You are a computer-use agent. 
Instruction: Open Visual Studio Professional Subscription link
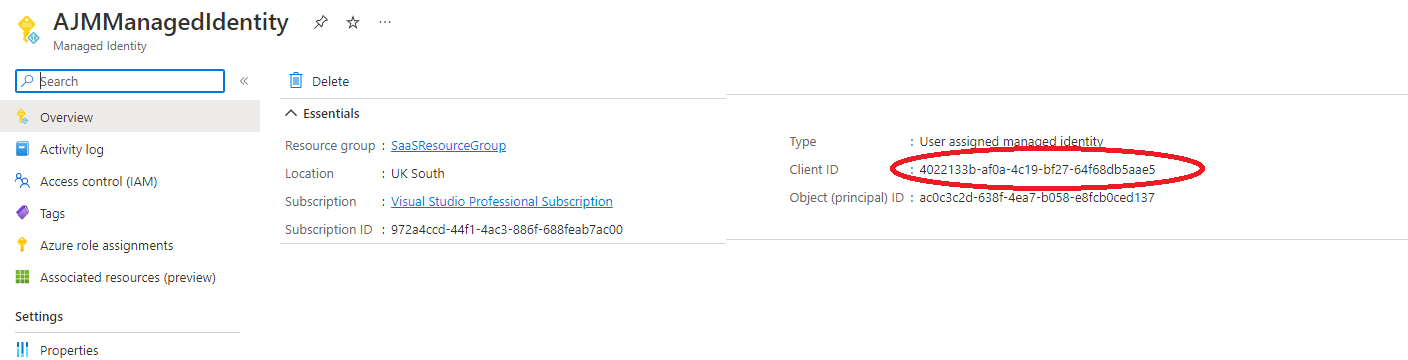[502, 201]
